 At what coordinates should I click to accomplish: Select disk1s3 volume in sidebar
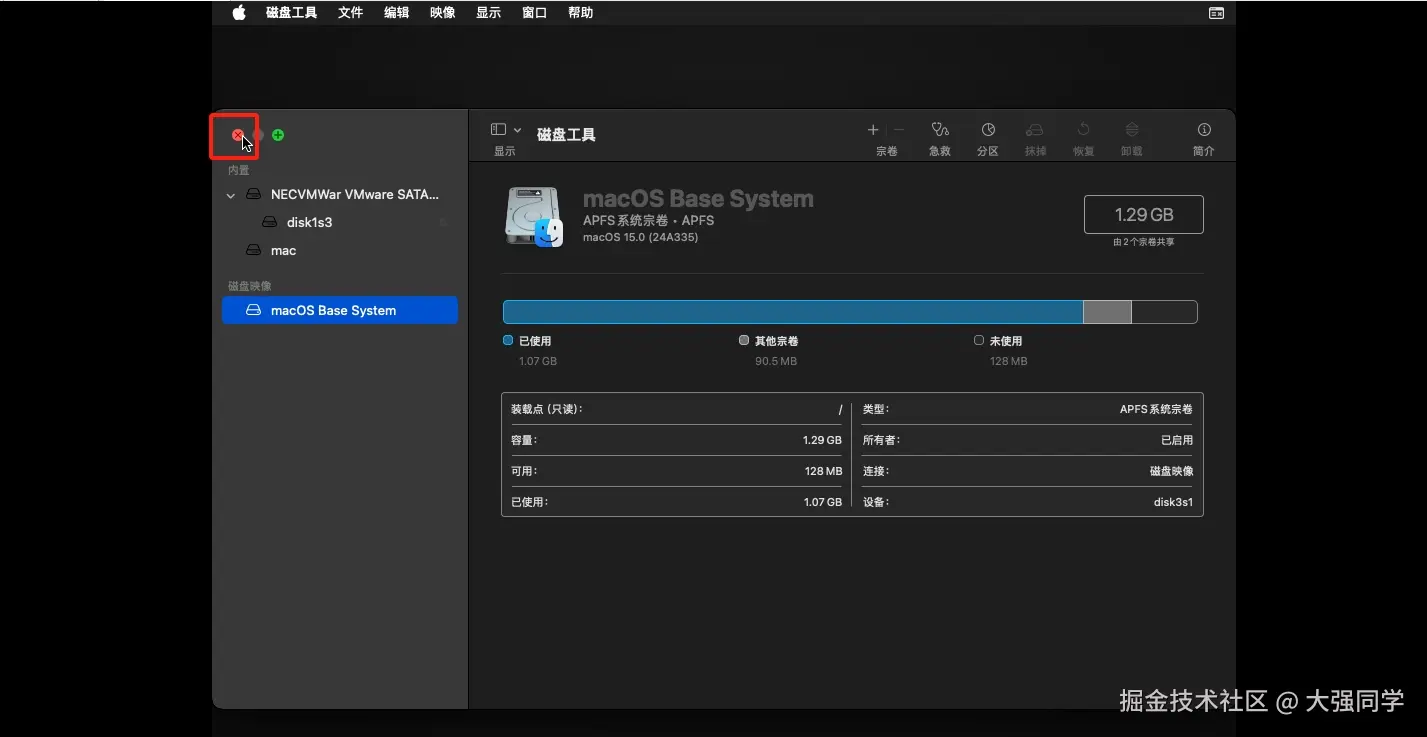pyautogui.click(x=340, y=222)
